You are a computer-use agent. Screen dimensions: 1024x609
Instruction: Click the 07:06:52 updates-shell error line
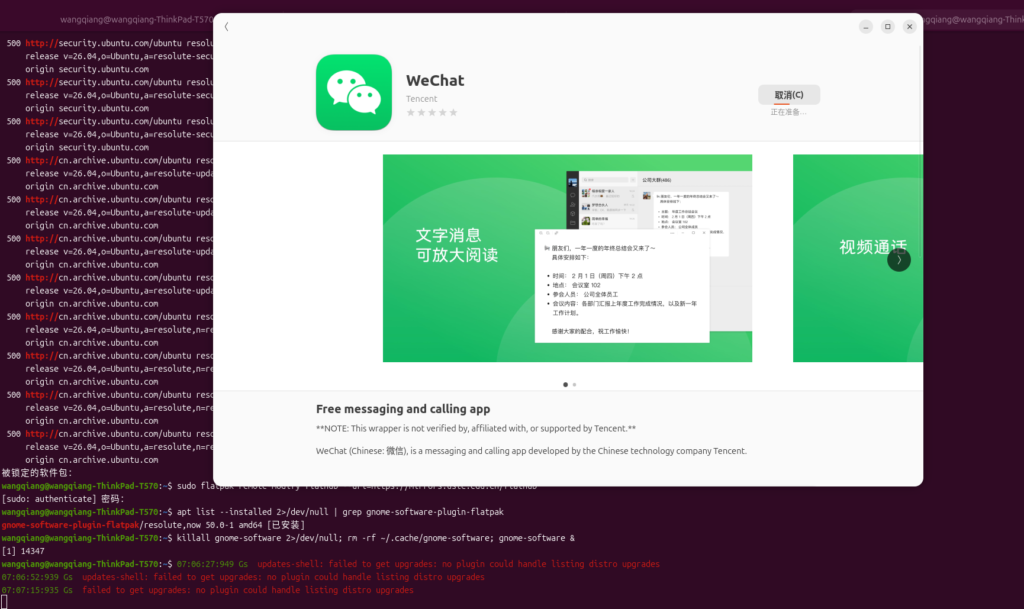[243, 577]
